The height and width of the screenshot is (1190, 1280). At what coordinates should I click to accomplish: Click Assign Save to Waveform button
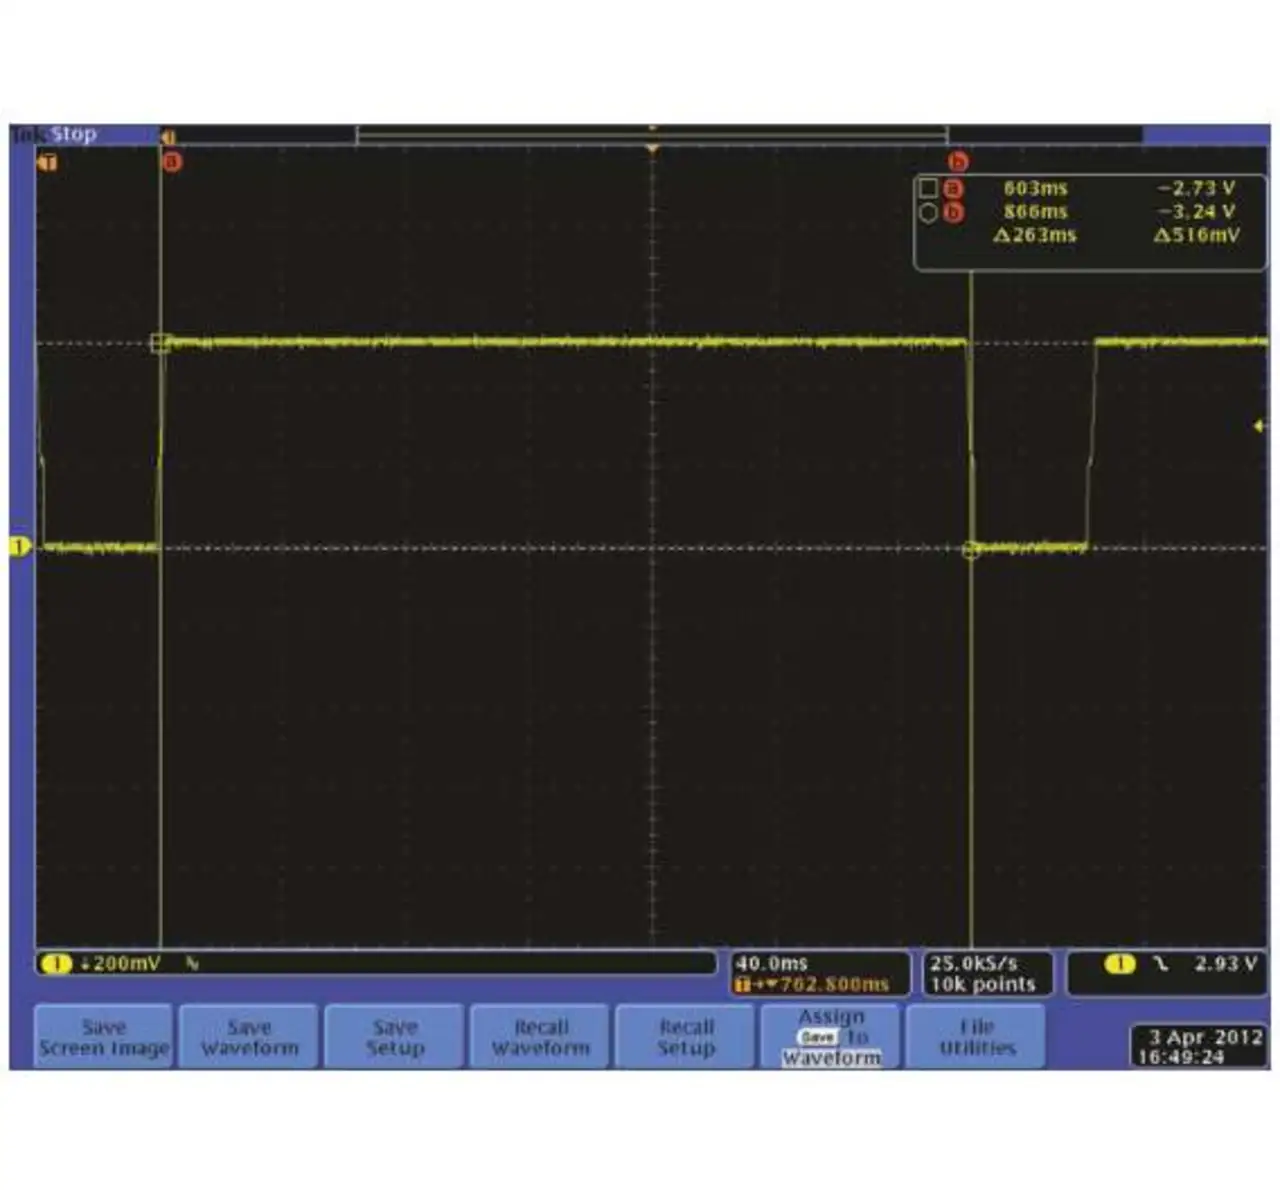pos(831,1037)
